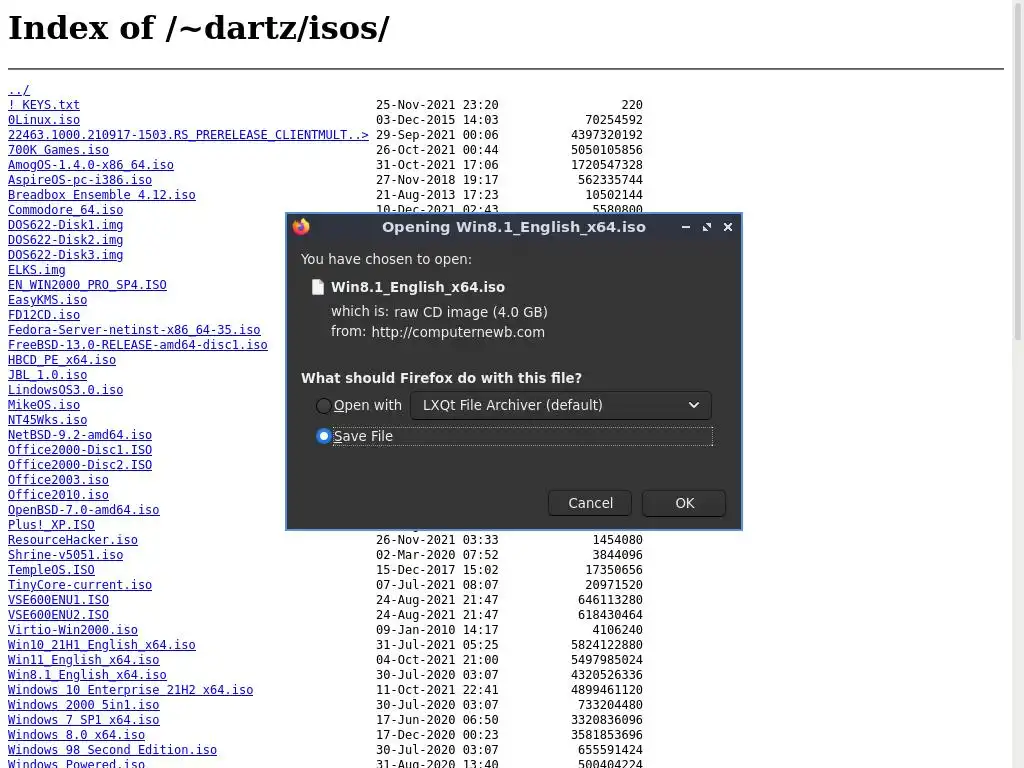Download Win10_21H1_English_x64.iso
The height and width of the screenshot is (768, 1024).
[102, 646]
